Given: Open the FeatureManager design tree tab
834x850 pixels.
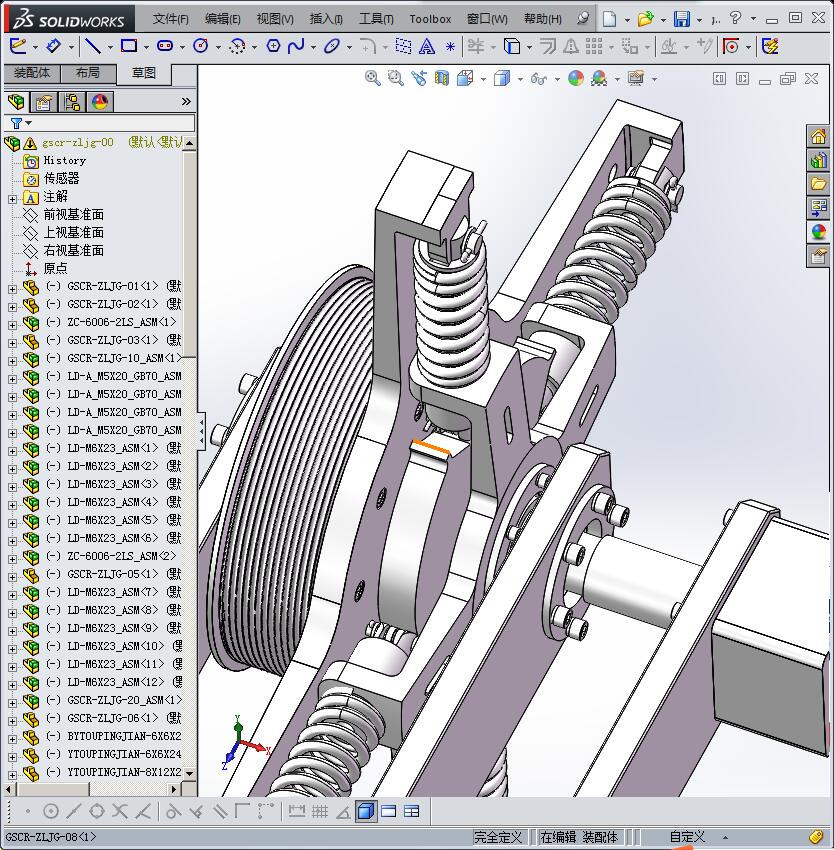Looking at the screenshot, I should (x=16, y=101).
